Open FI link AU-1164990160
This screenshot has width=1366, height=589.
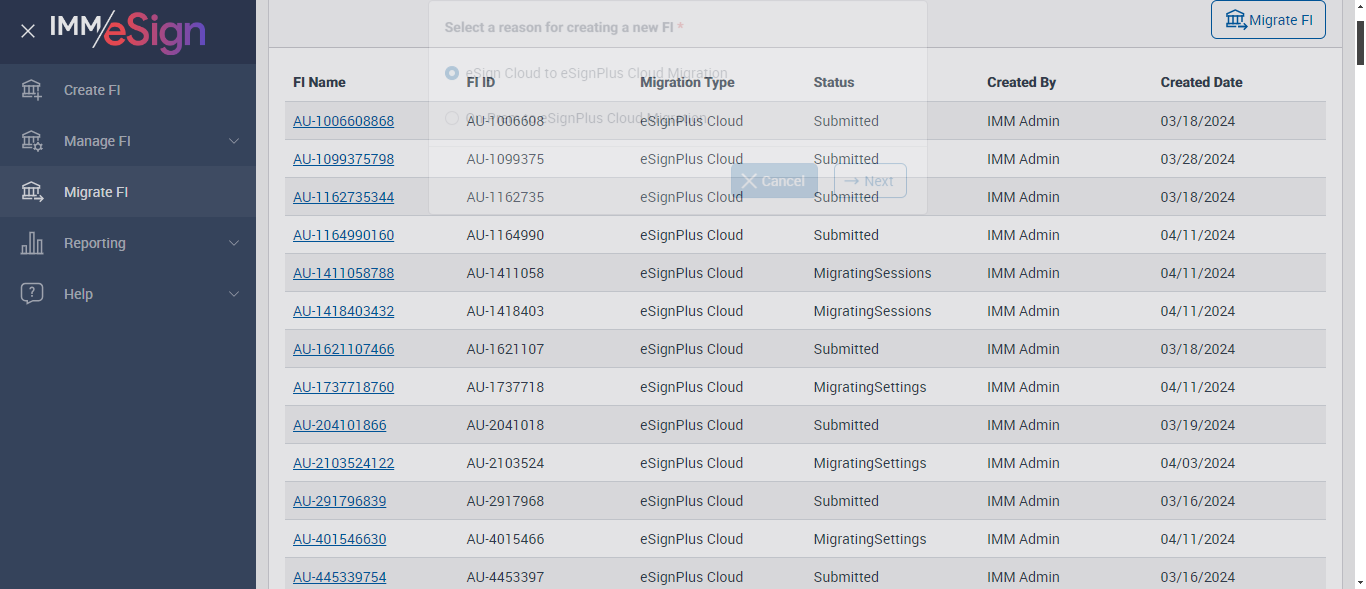coord(343,235)
